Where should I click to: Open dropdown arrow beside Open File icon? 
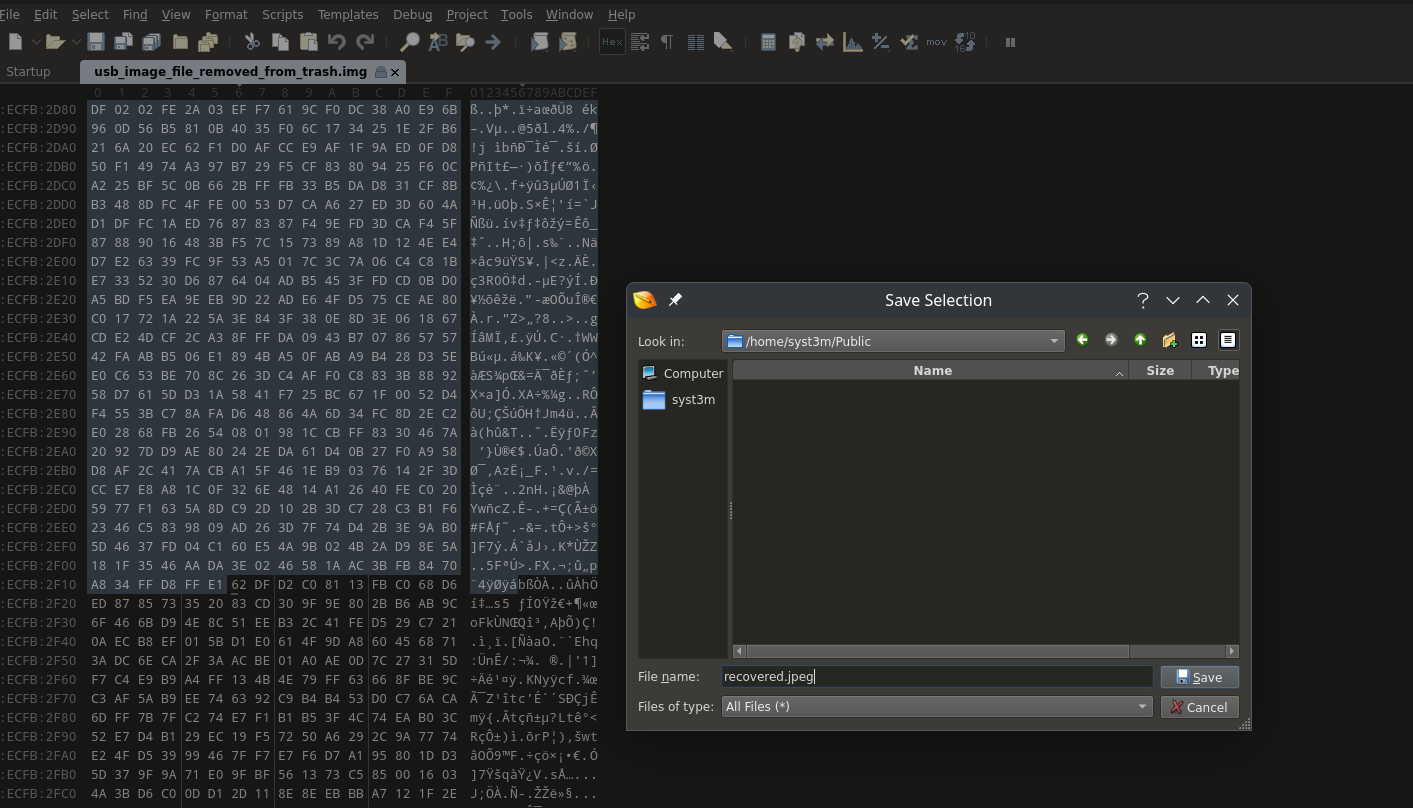pyautogui.click(x=76, y=42)
